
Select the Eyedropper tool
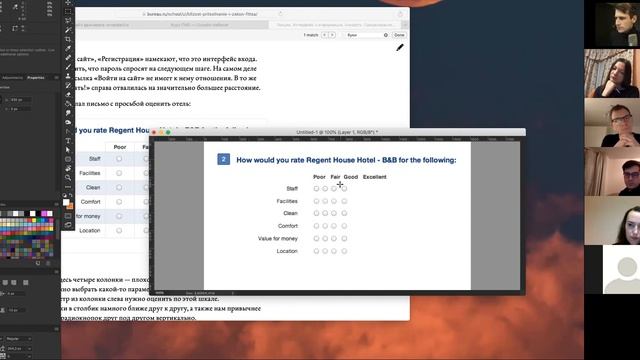pos(68,48)
